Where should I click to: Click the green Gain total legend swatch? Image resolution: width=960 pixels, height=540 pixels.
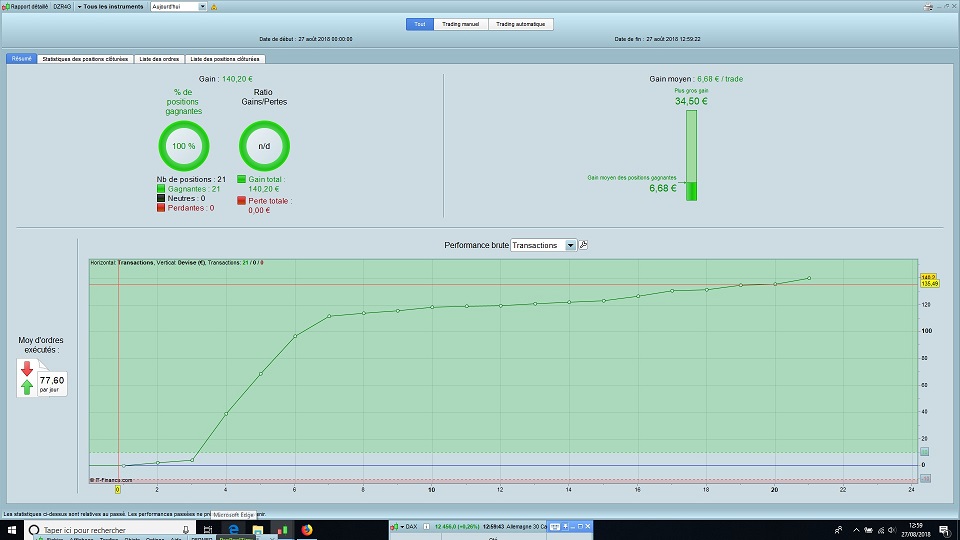pyautogui.click(x=241, y=179)
